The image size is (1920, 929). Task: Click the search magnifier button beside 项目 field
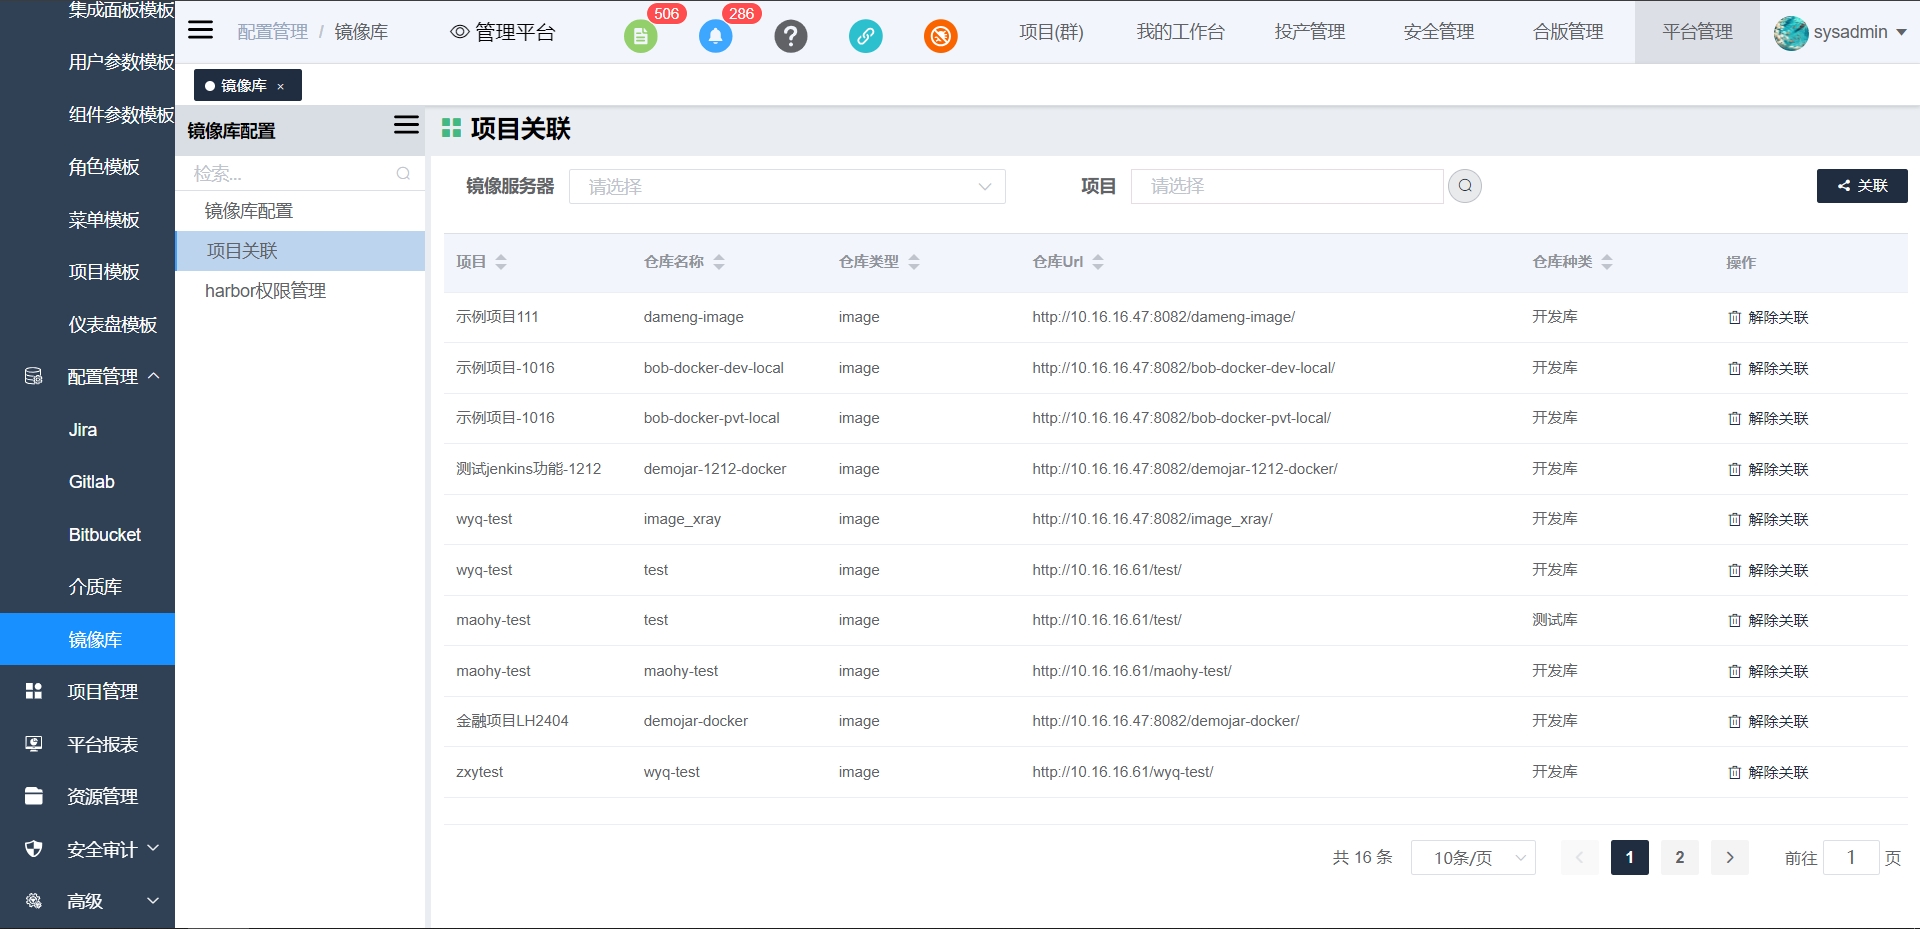pos(1464,186)
